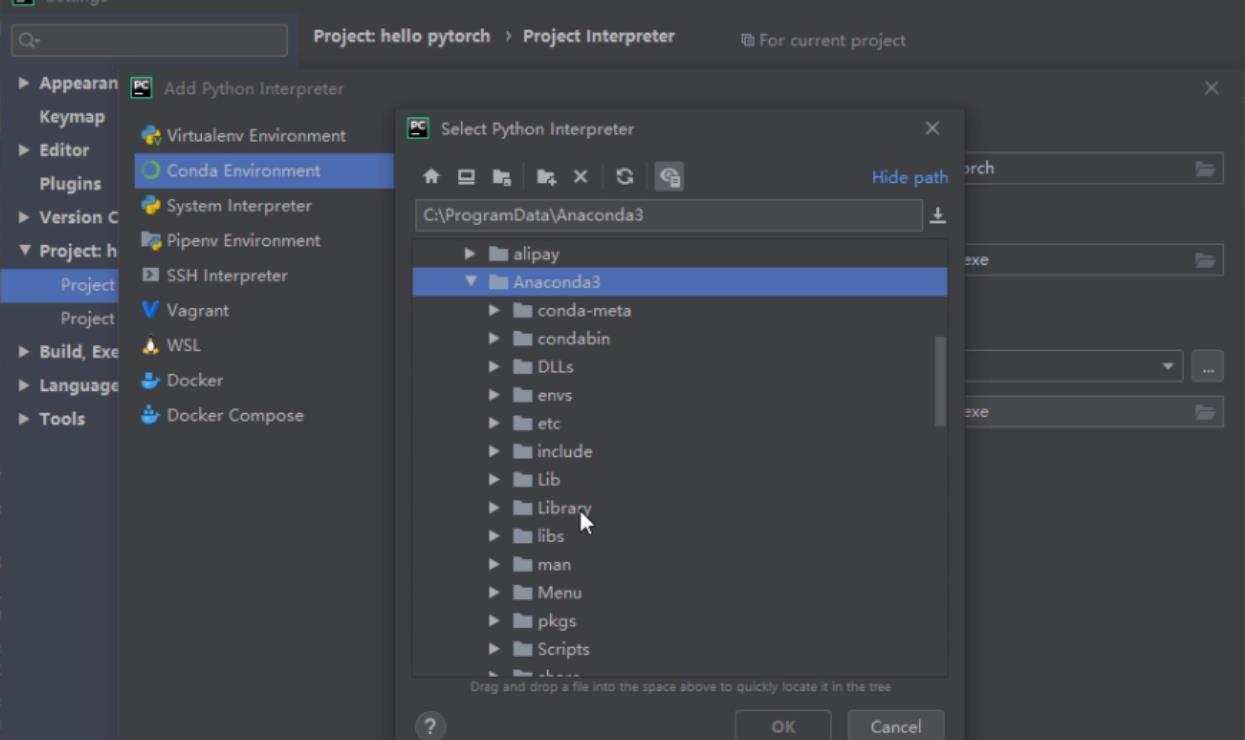
Task: Delete the selected item via X toolbar icon
Action: point(580,177)
